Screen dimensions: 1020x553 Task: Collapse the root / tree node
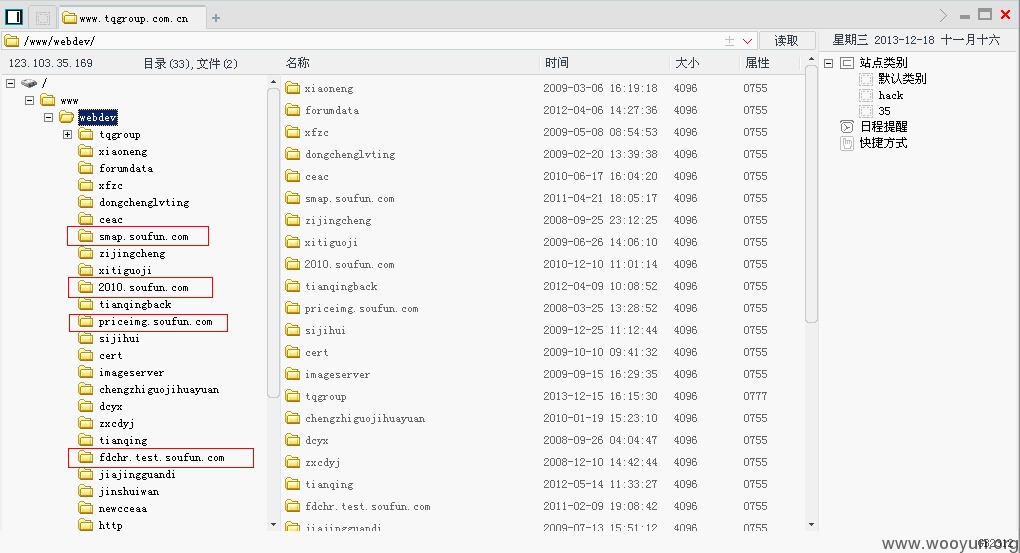[10, 83]
